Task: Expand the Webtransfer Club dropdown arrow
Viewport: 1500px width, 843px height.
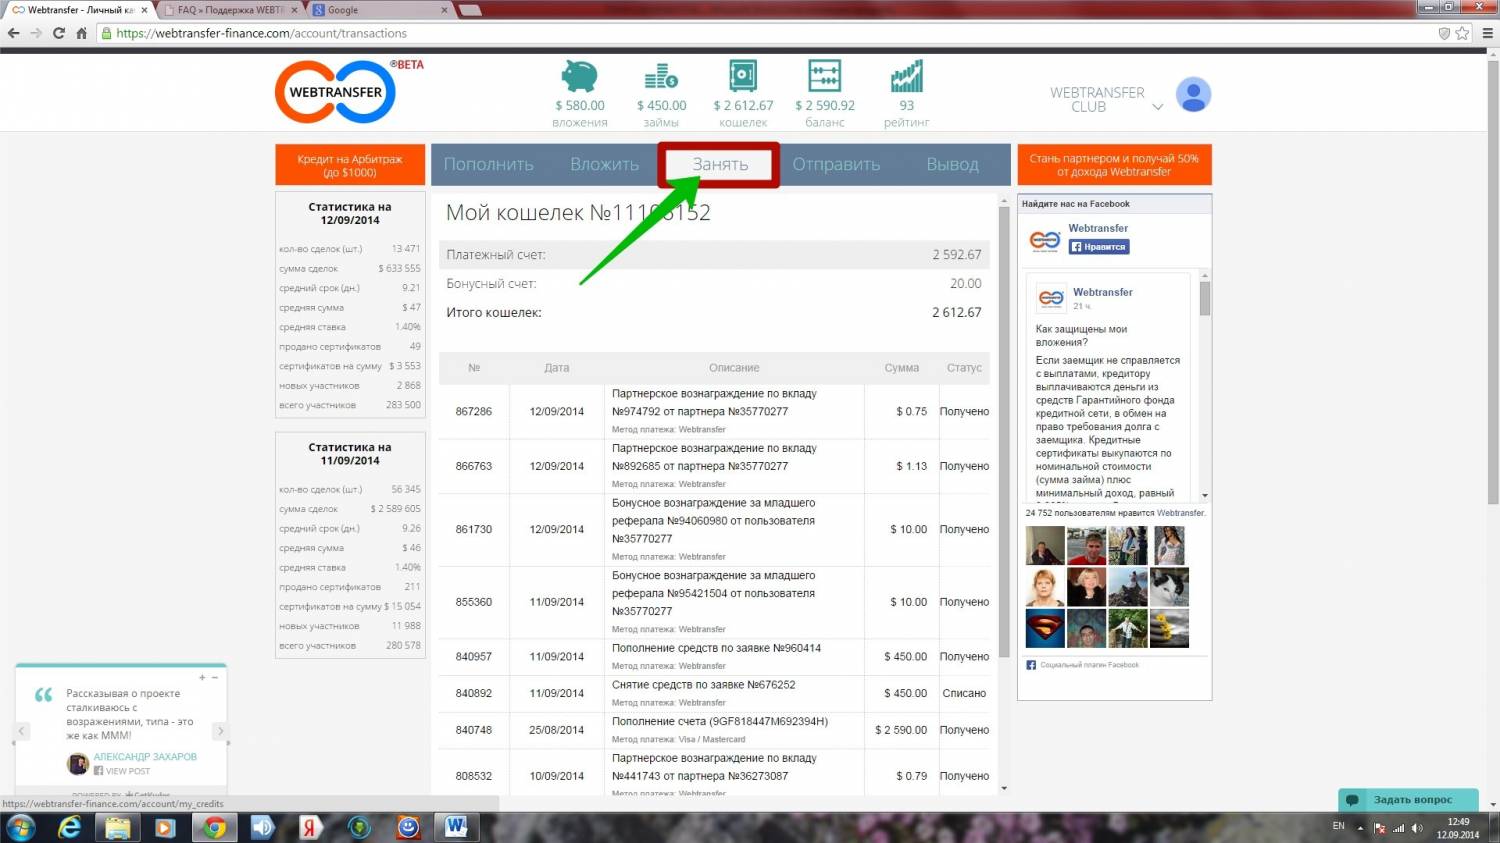Action: tap(1158, 107)
